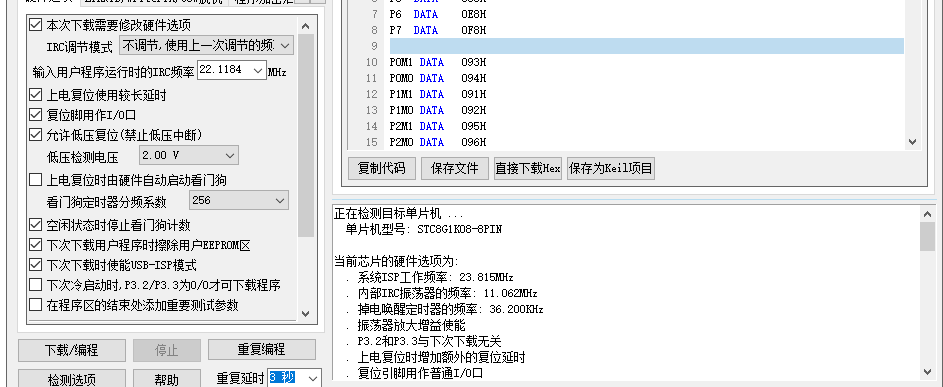
Task: Click the 'IRC调节模式' label
Action: coord(79,47)
